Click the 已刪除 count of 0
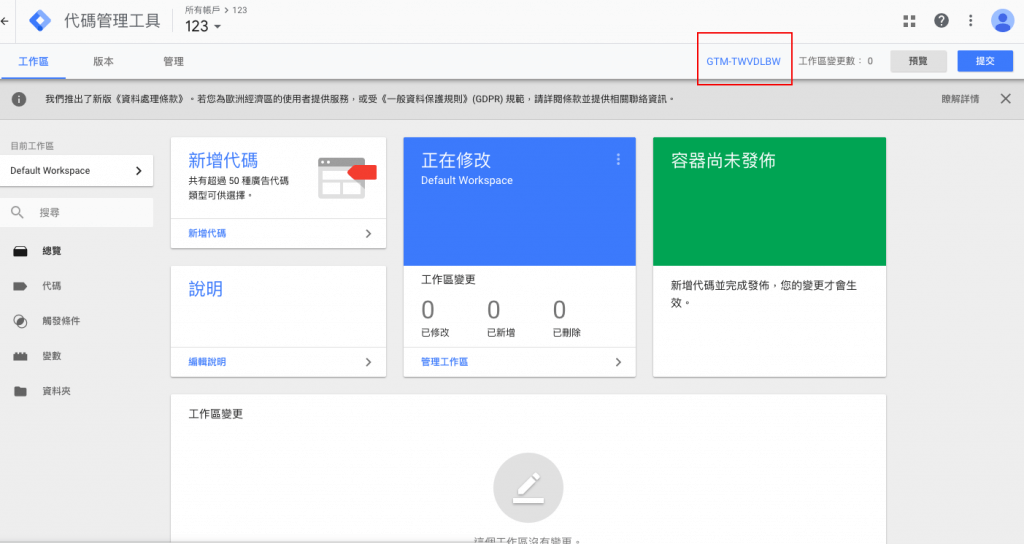This screenshot has width=1024, height=544. coord(560,310)
